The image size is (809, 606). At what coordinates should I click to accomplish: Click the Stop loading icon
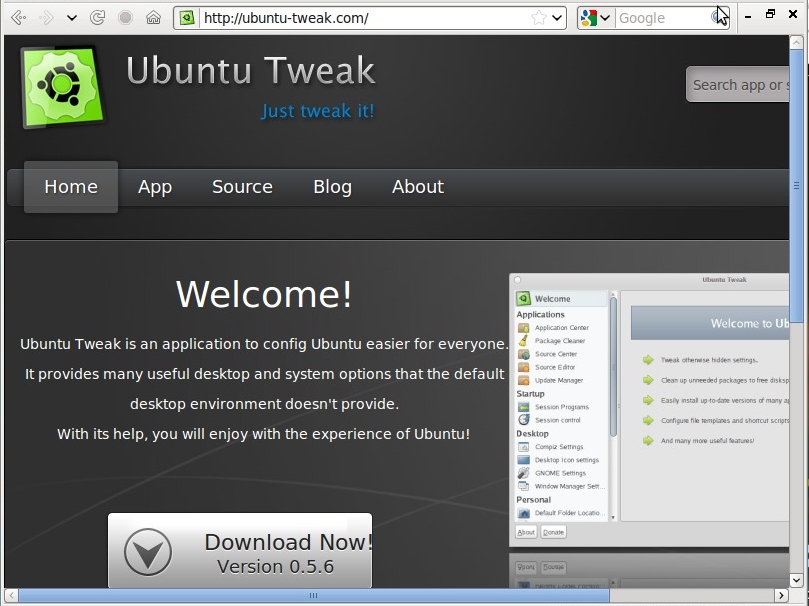[125, 18]
